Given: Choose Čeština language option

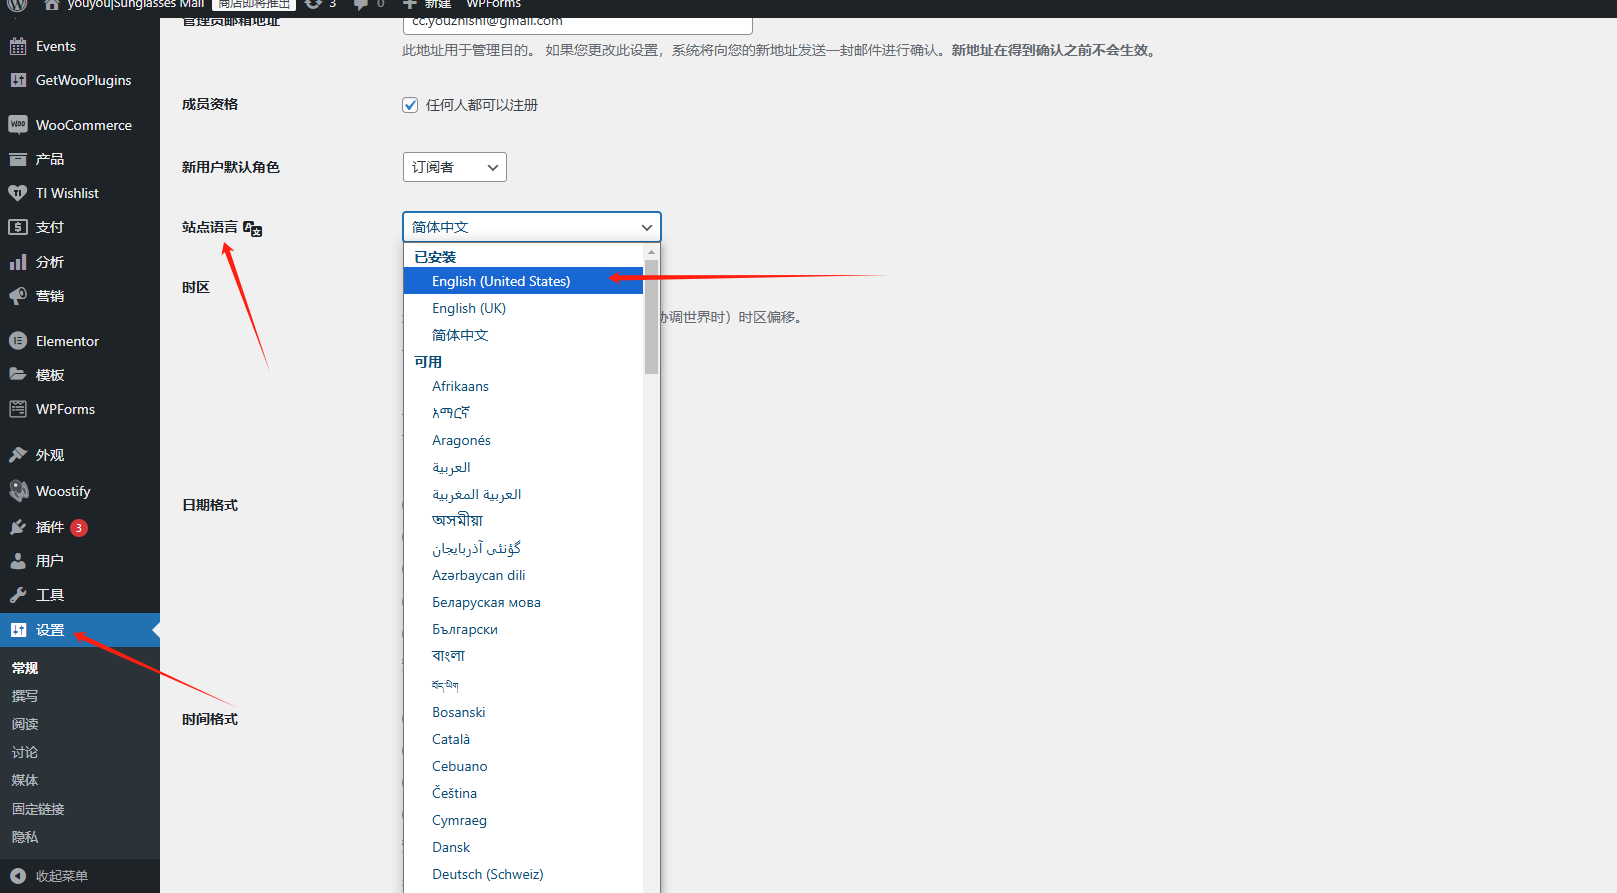Looking at the screenshot, I should coord(523,793).
